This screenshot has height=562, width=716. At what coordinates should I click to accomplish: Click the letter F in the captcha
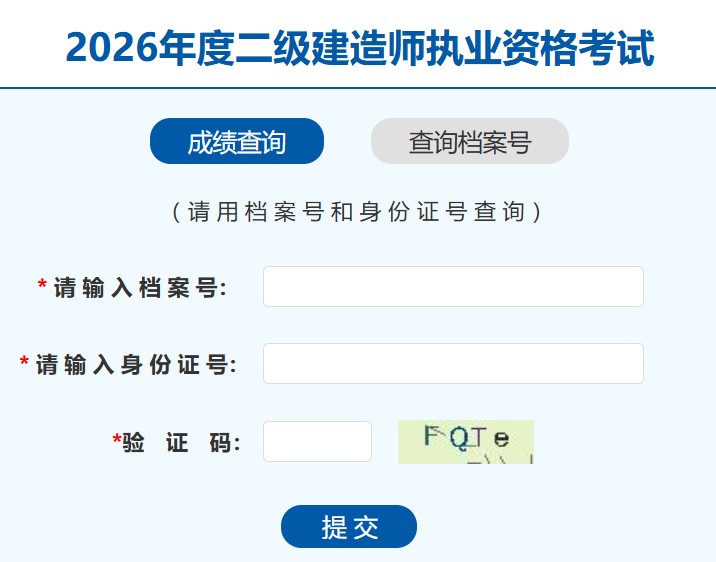[x=432, y=435]
